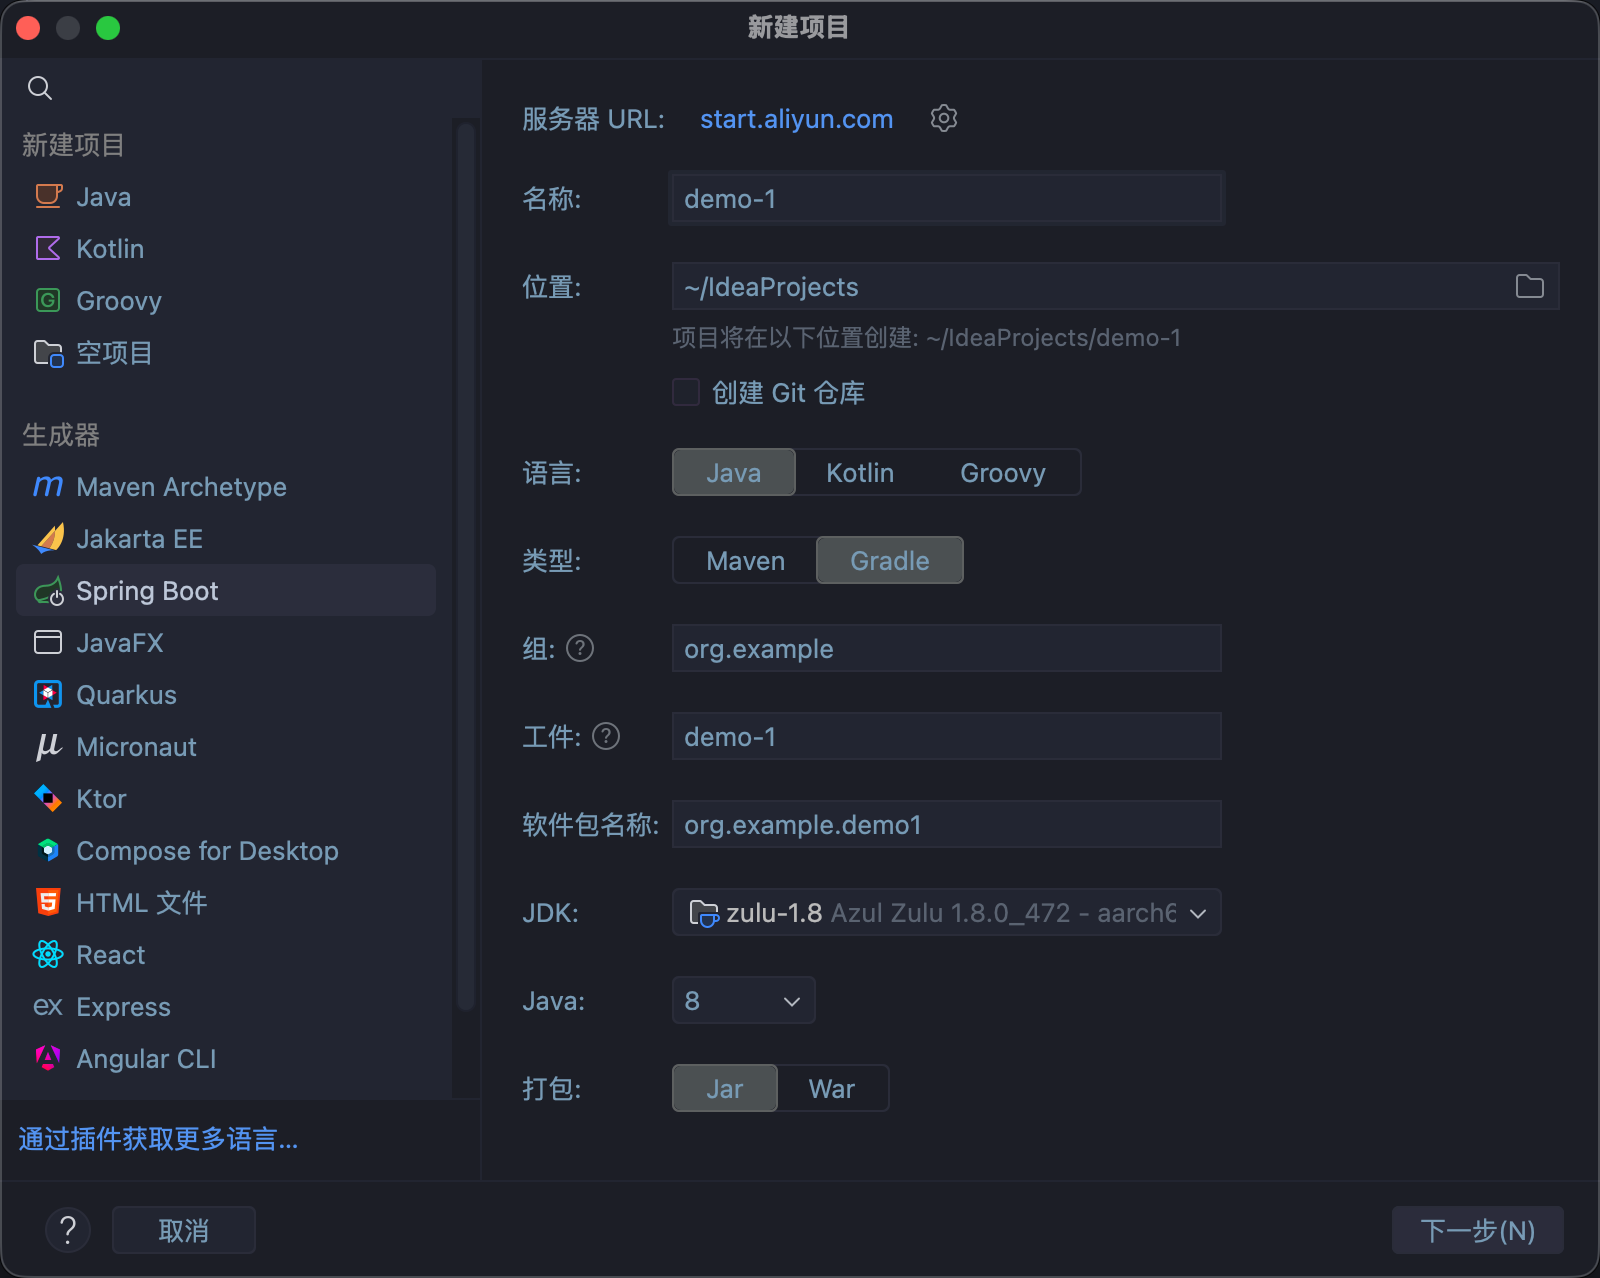Select Maven Archetype in generator list
This screenshot has height=1278, width=1600.
pos(181,487)
